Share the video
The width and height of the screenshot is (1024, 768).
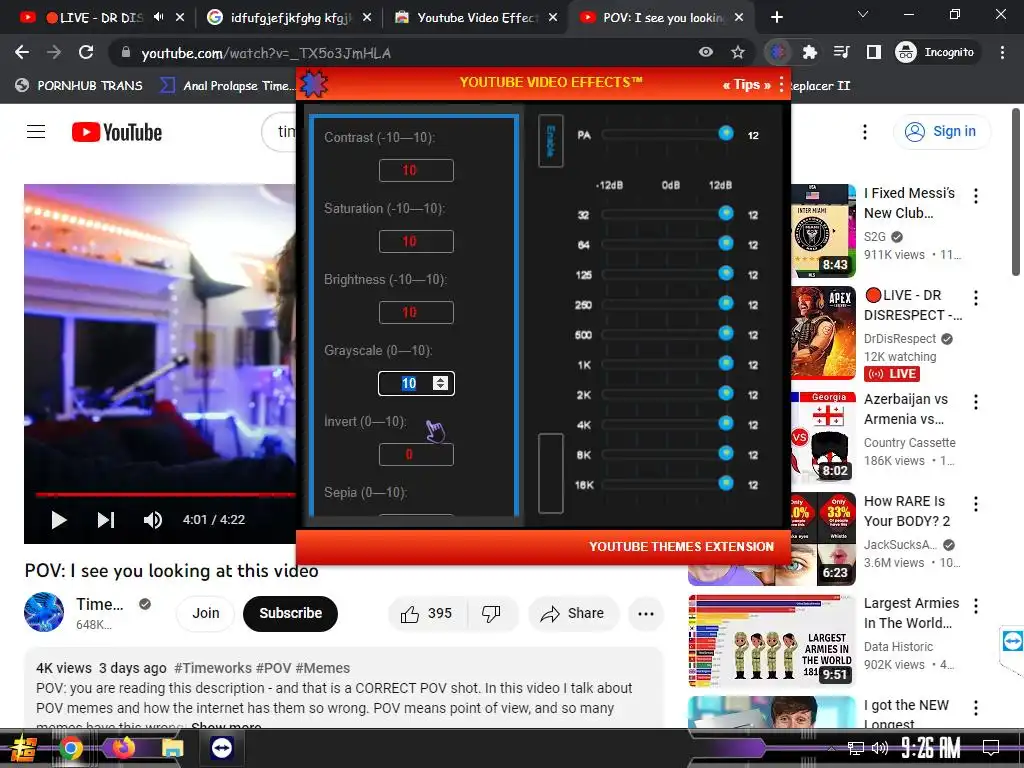click(573, 613)
